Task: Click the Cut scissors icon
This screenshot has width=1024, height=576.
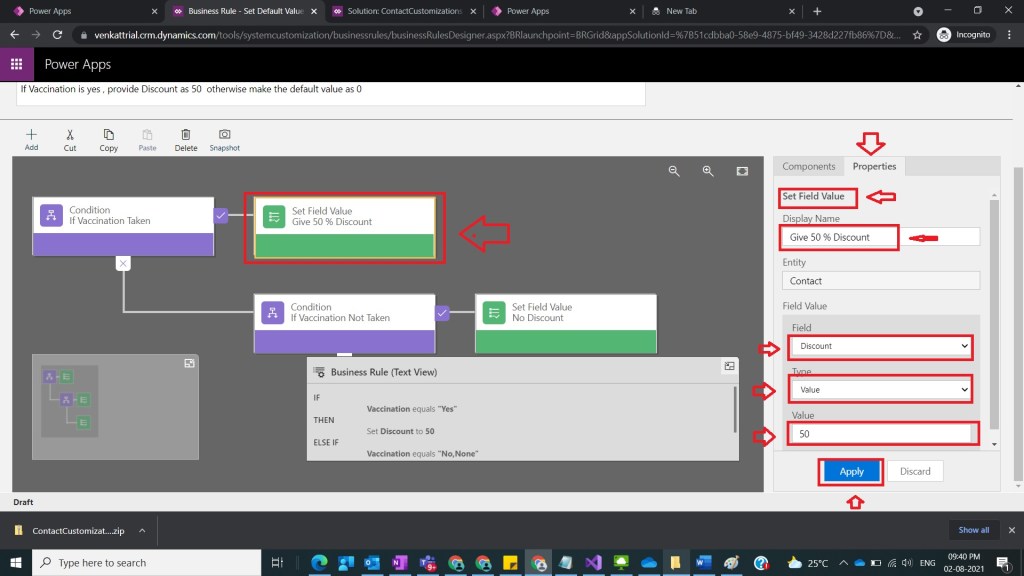Action: (70, 135)
